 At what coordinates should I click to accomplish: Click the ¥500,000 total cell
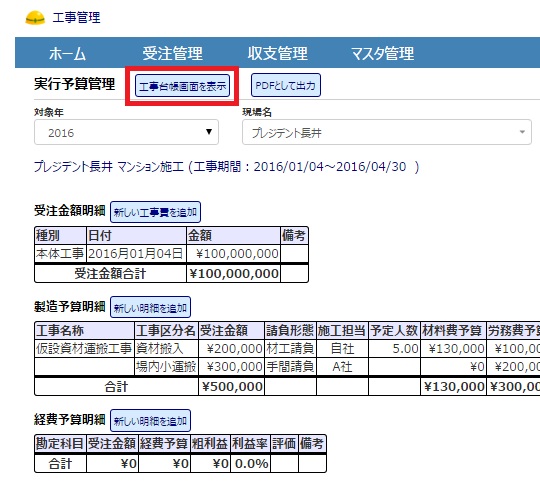(x=231, y=386)
